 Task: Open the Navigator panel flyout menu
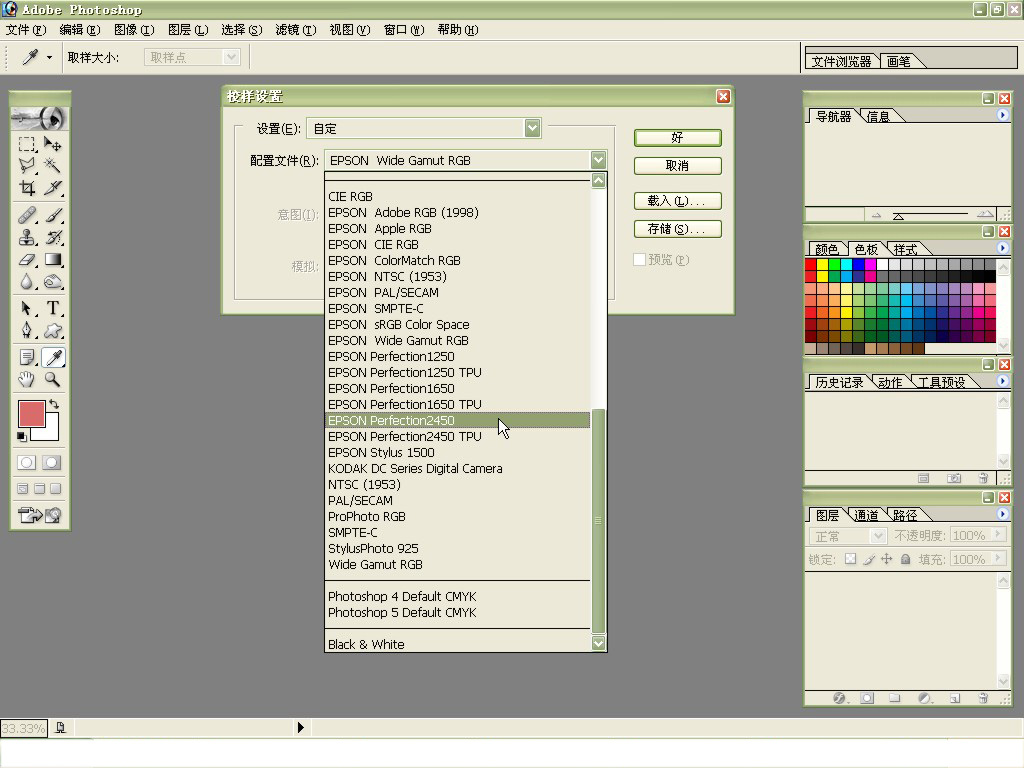[x=1002, y=116]
